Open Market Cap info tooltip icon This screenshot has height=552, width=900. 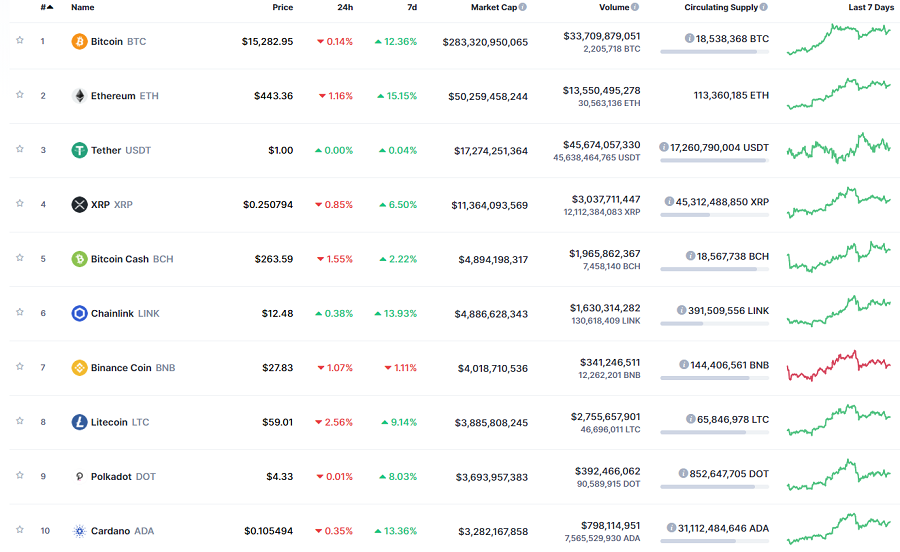click(523, 7)
